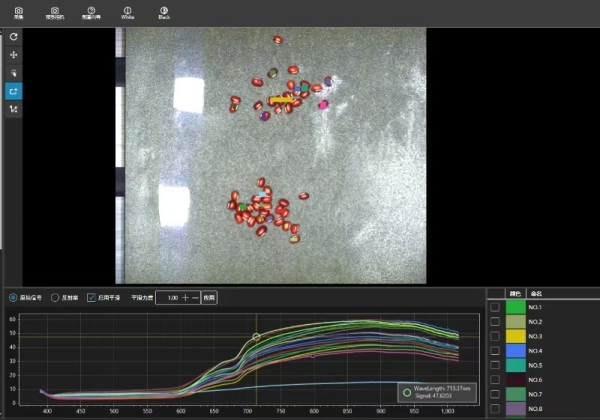Image resolution: width=600 pixels, height=420 pixels.
Task: Check the box for NO.4 spectrum row
Action: (x=495, y=351)
